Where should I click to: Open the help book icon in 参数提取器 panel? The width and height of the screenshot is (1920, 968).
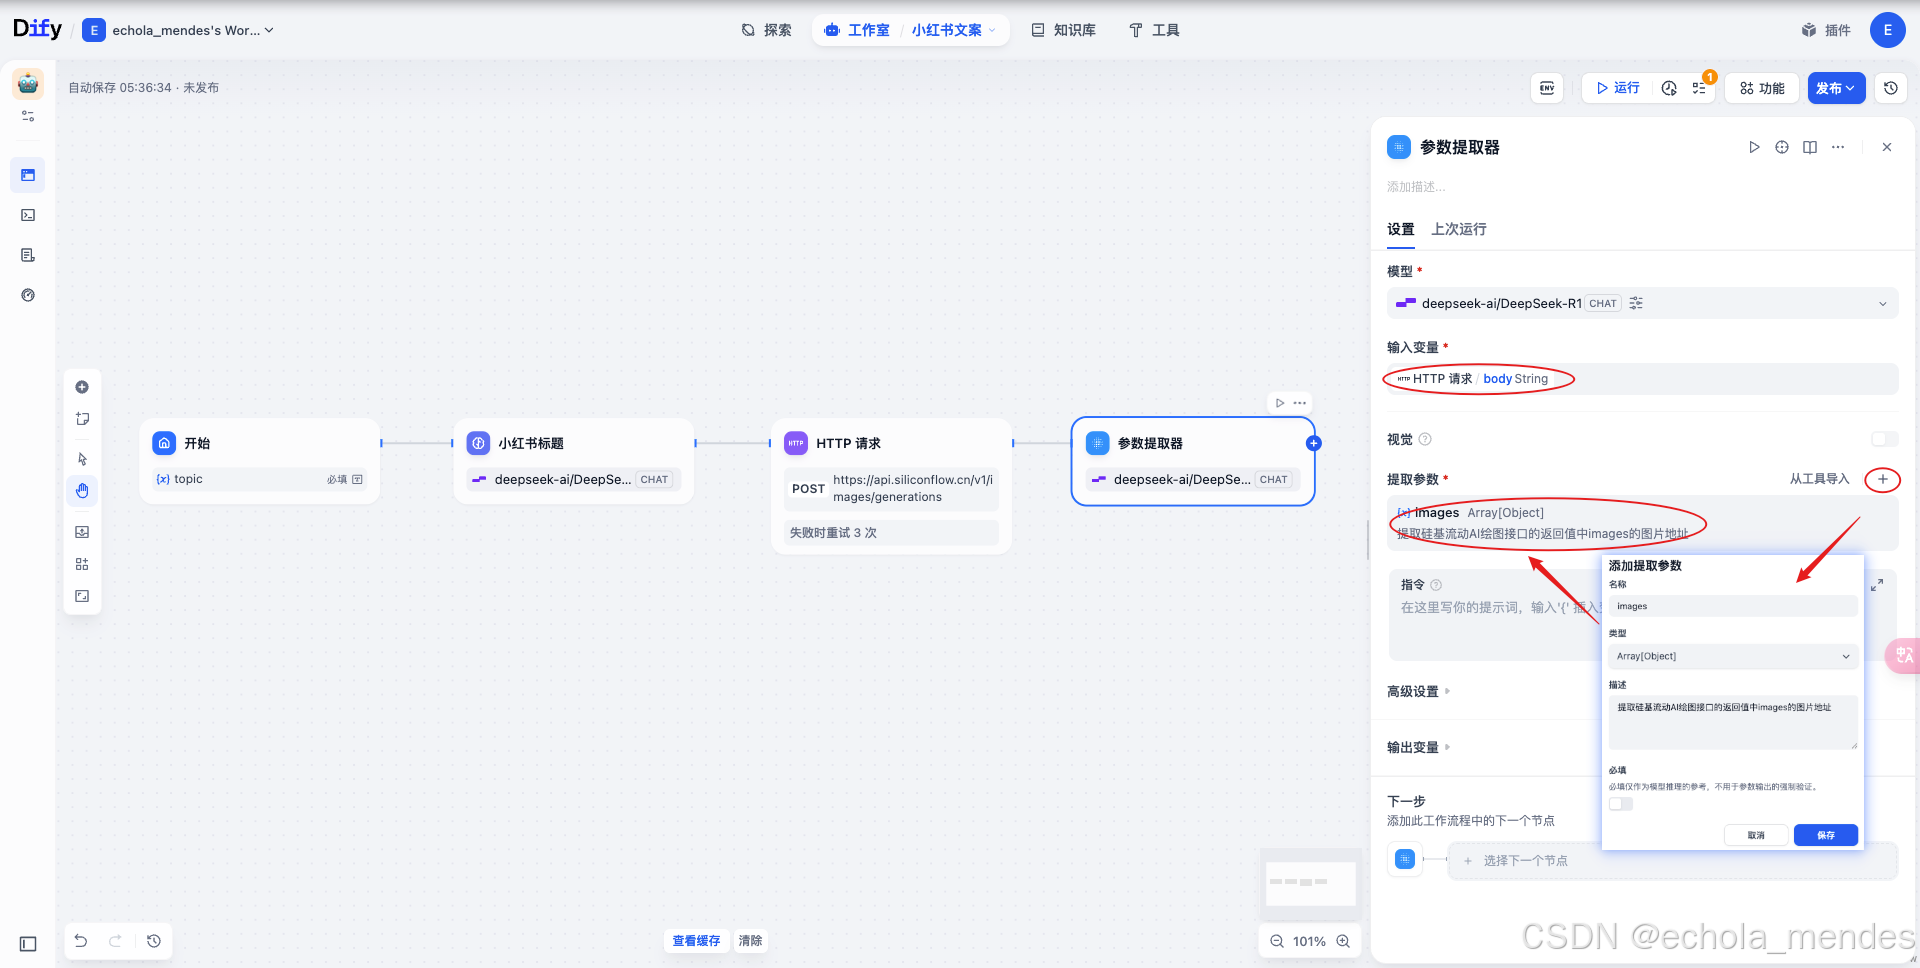1810,147
